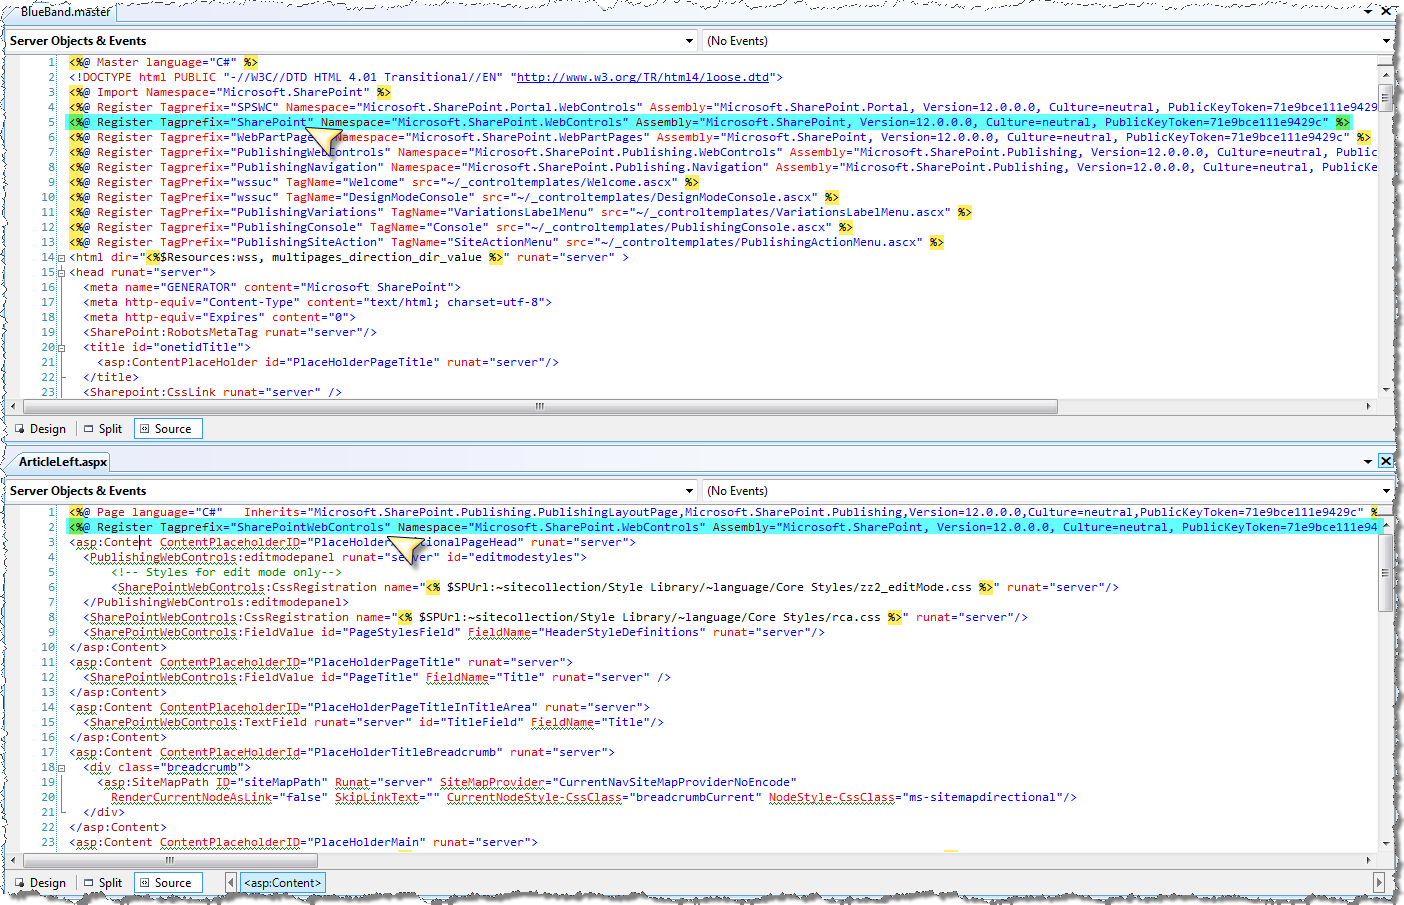Switch BlueBand.master pane to Design view

click(40, 429)
